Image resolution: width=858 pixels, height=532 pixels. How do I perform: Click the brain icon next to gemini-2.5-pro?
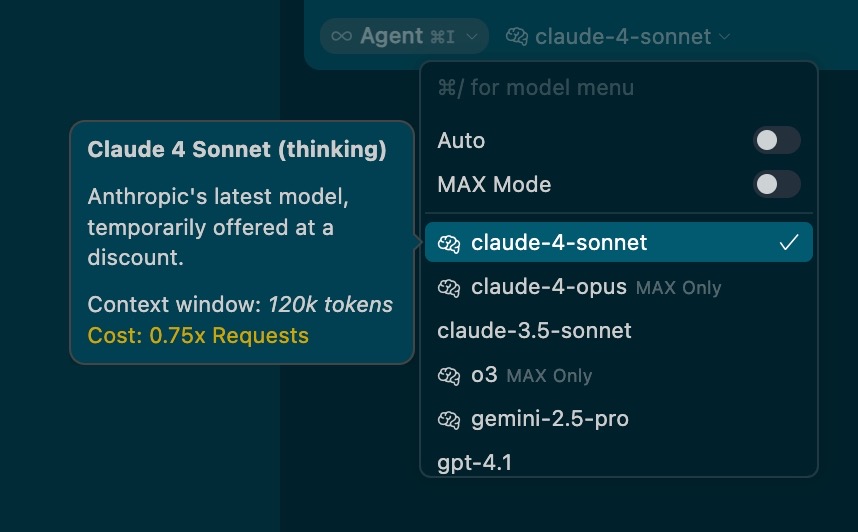coord(449,420)
